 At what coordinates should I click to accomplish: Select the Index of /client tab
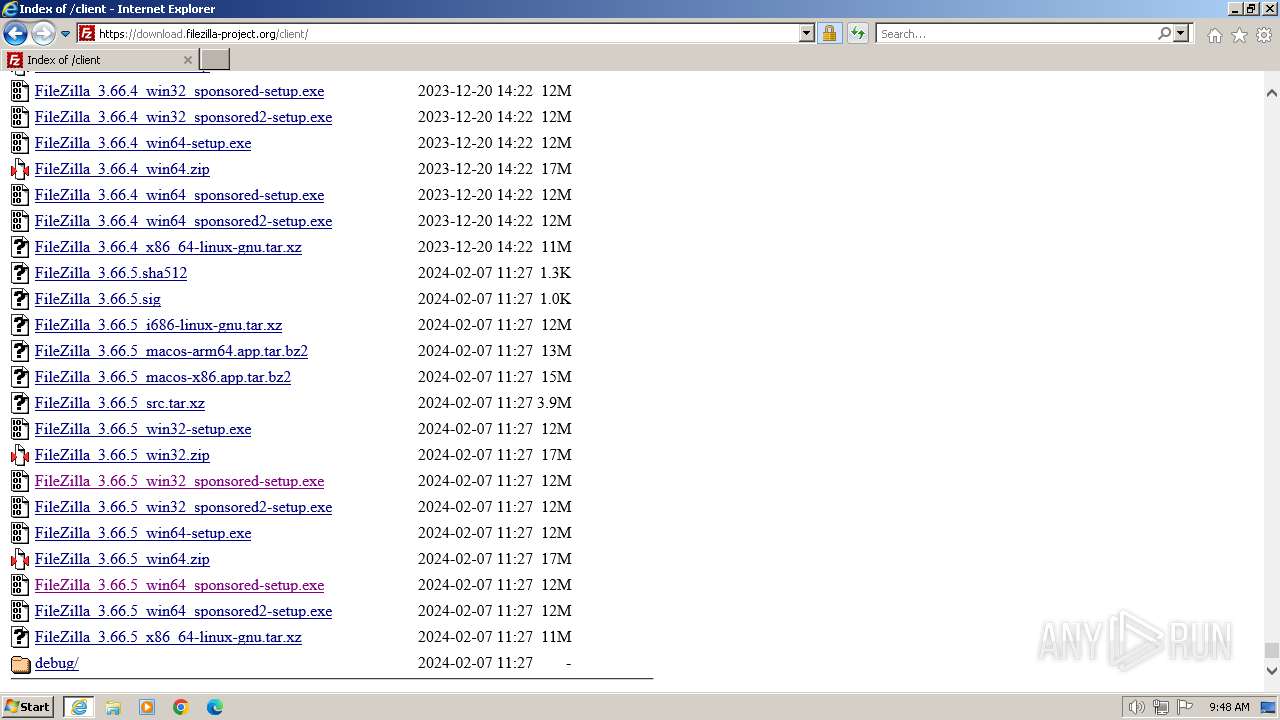click(100, 60)
